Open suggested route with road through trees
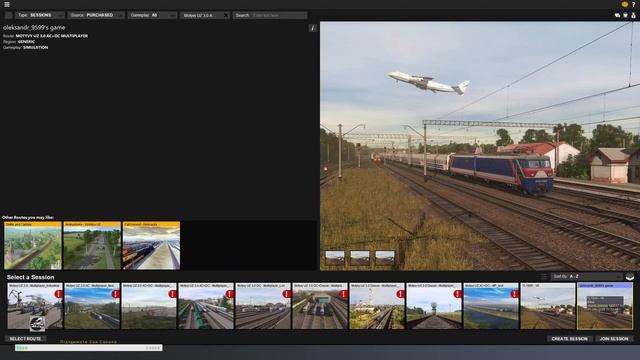Screen dimensions: 640x360 tap(92, 246)
